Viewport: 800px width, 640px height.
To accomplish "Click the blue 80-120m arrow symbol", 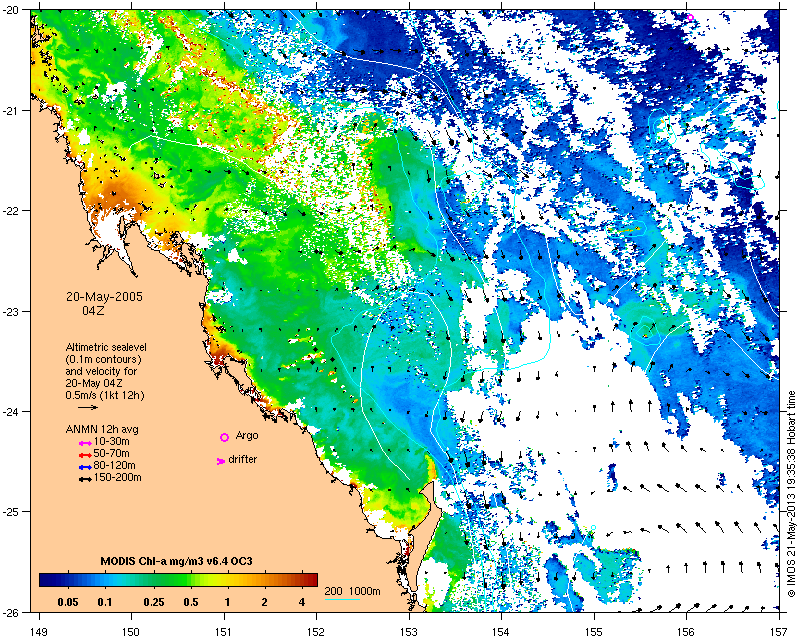I will coord(85,467).
